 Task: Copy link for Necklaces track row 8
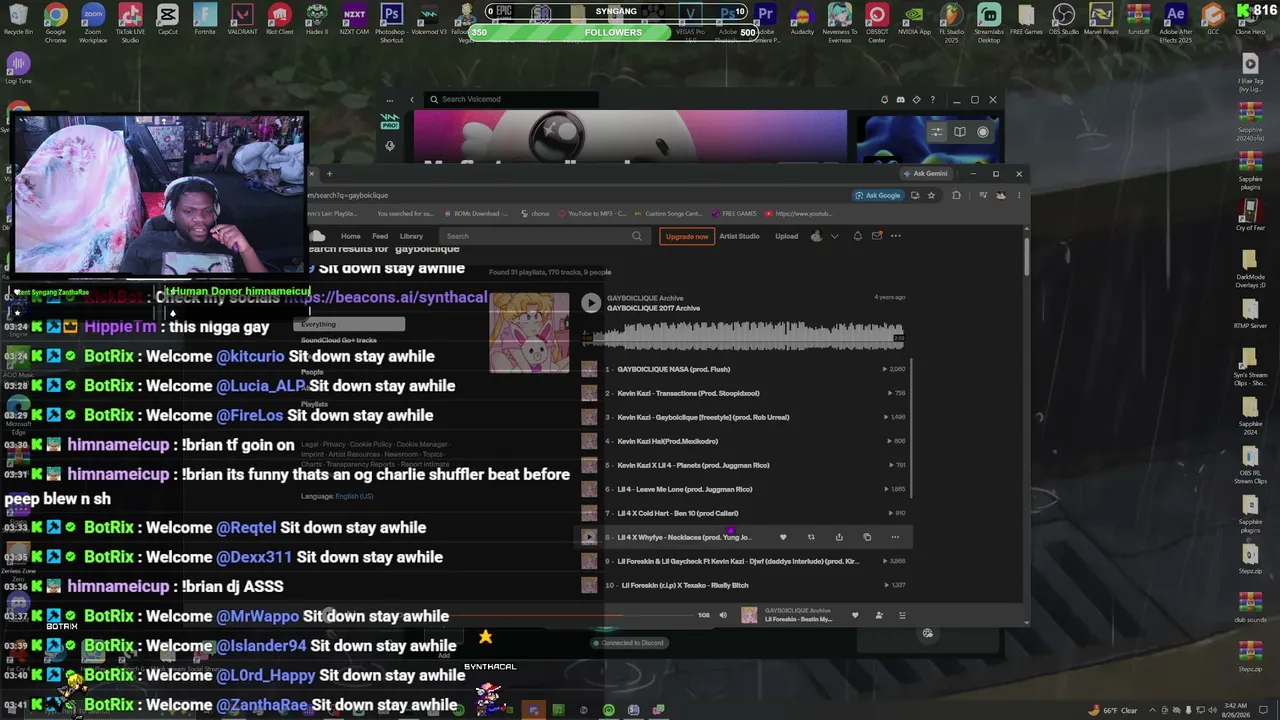(867, 537)
